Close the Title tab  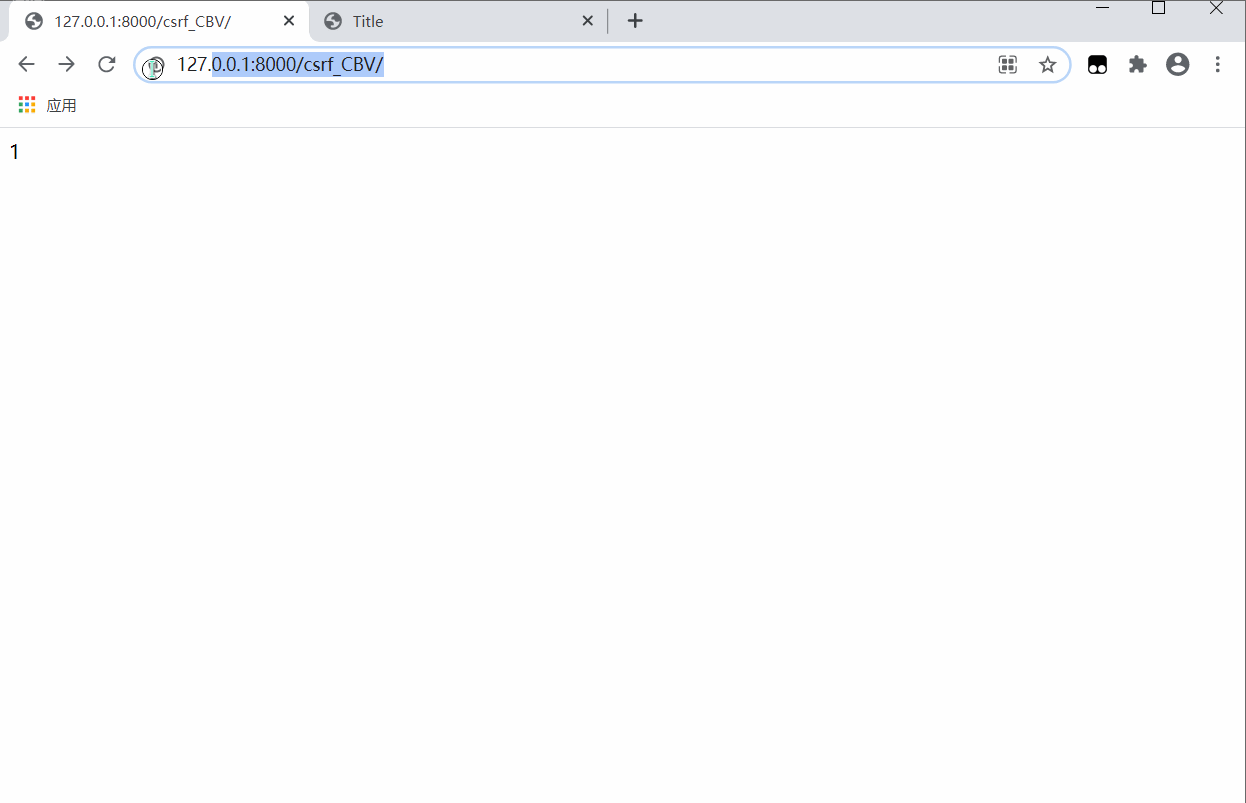click(588, 21)
